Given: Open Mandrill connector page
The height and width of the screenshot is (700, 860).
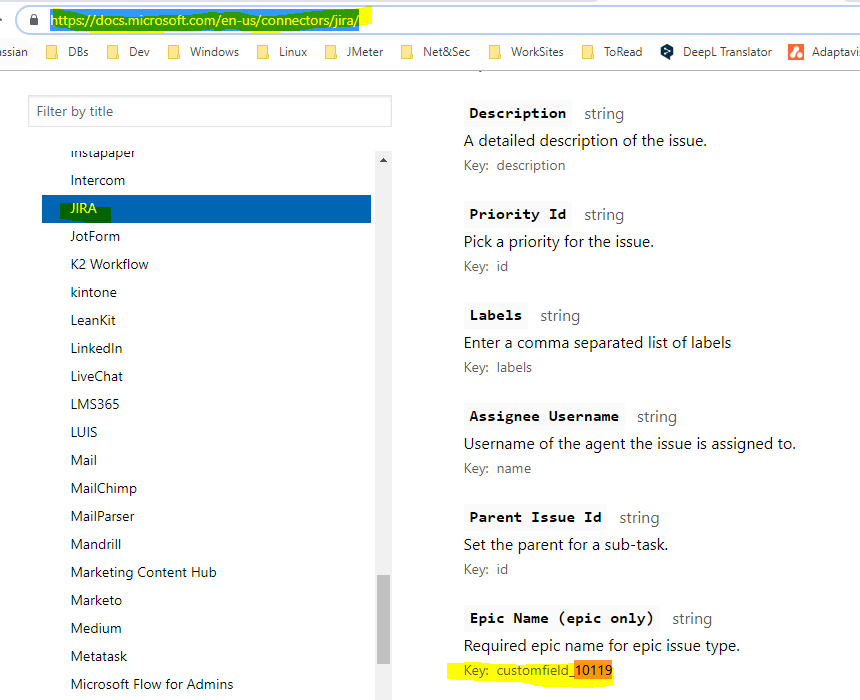Looking at the screenshot, I should click(95, 544).
